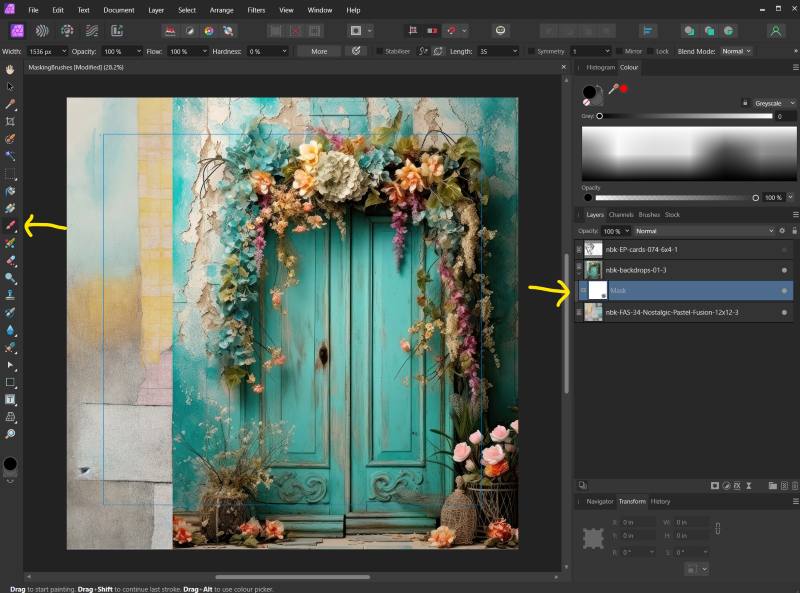
Task: Hide the nbk-backdrops-01-3 layer
Action: click(x=784, y=270)
